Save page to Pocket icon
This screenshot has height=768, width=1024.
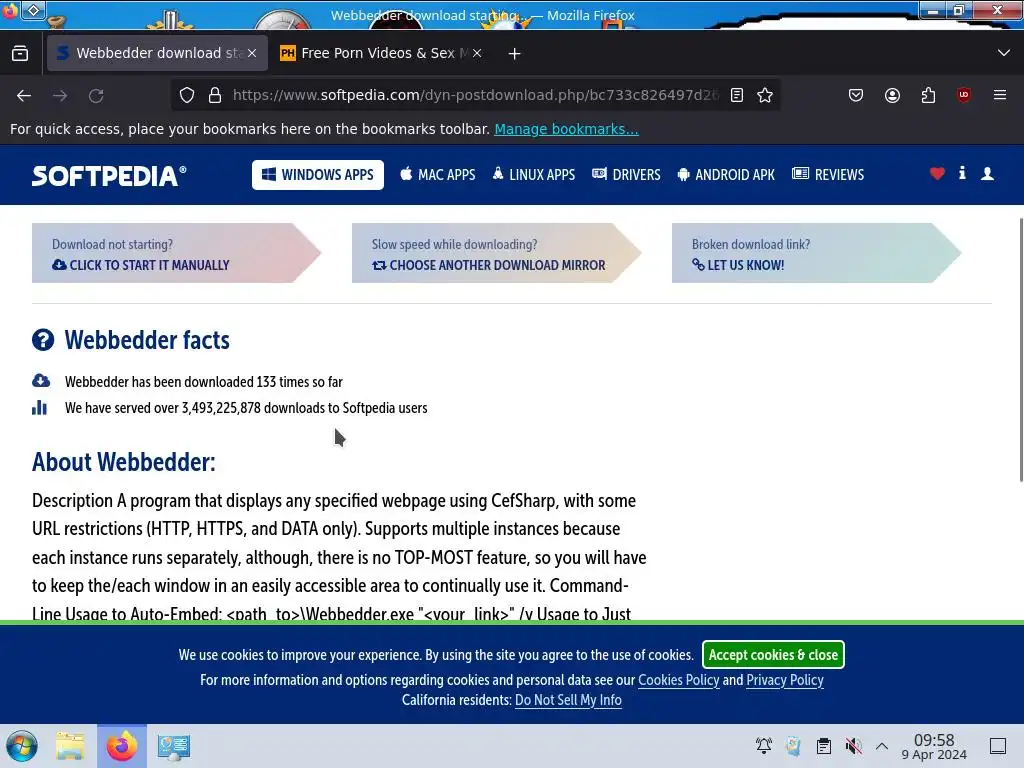tap(856, 95)
